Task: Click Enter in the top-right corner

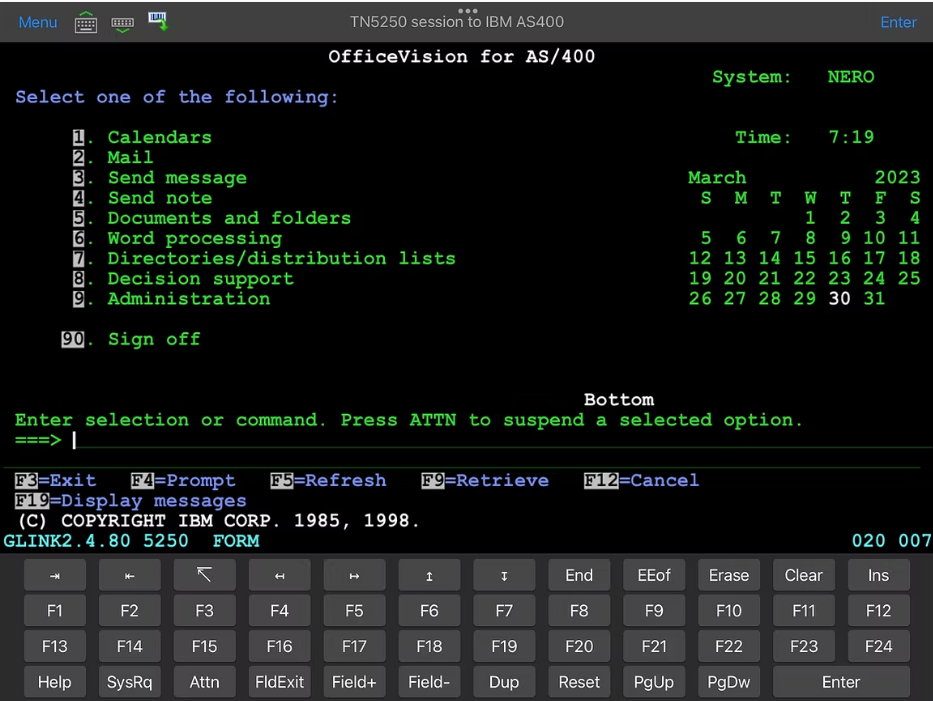Action: point(897,22)
